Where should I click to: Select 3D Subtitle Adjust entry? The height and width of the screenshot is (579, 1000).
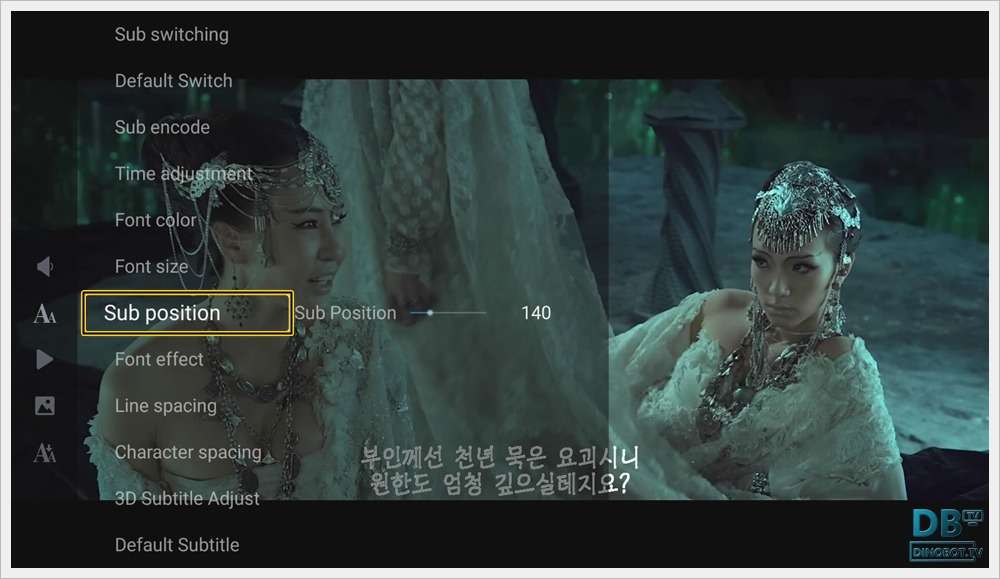pyautogui.click(x=187, y=499)
